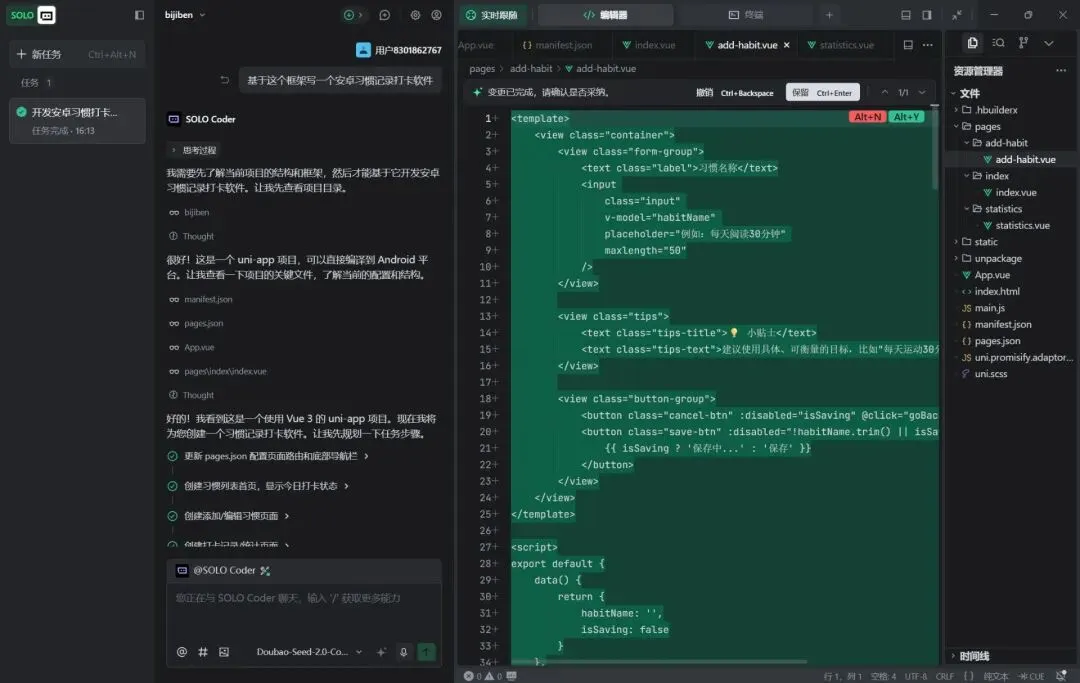Screen dimensions: 1080x683
Task: Toggle the bottom panel layout icon
Action: tap(906, 15)
